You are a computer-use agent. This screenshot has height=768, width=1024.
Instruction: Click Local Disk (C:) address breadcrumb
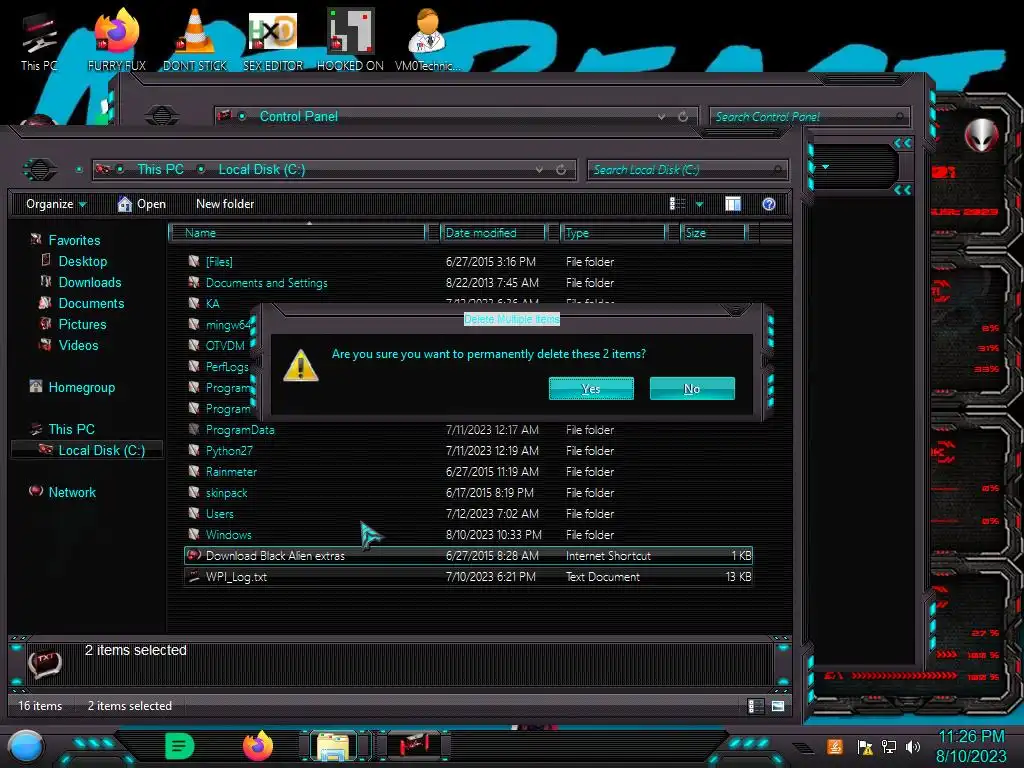click(261, 169)
